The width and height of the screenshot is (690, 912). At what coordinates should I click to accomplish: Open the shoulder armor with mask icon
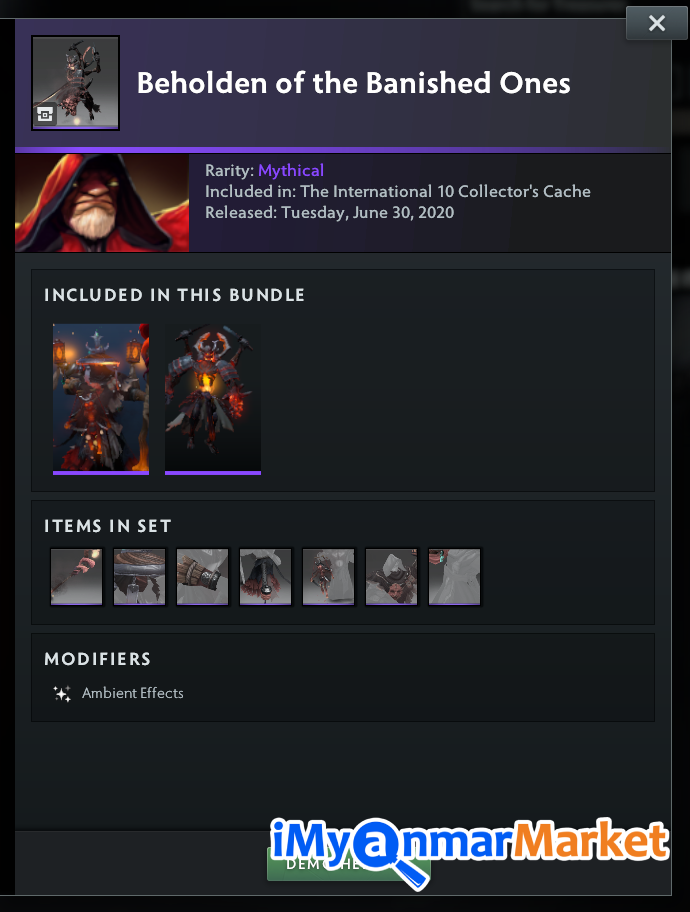[392, 576]
